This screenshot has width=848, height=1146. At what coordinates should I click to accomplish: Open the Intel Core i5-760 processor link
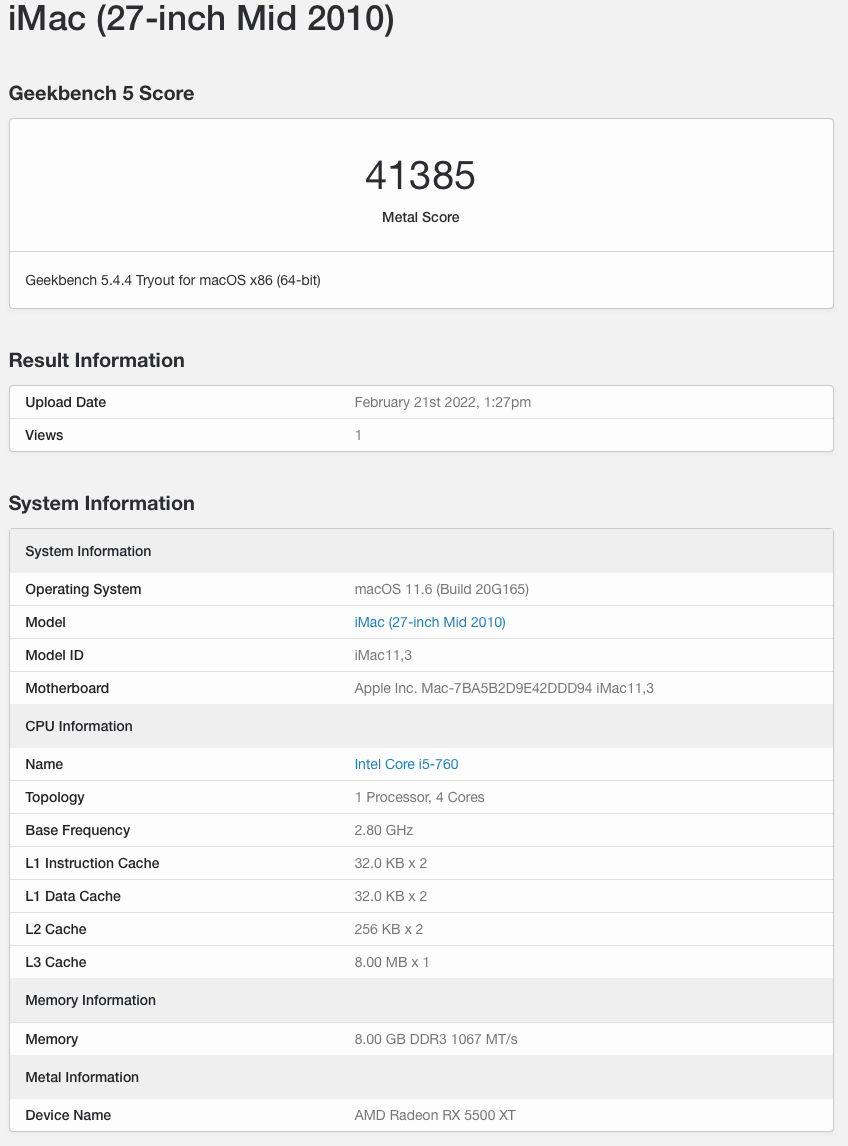click(x=406, y=764)
